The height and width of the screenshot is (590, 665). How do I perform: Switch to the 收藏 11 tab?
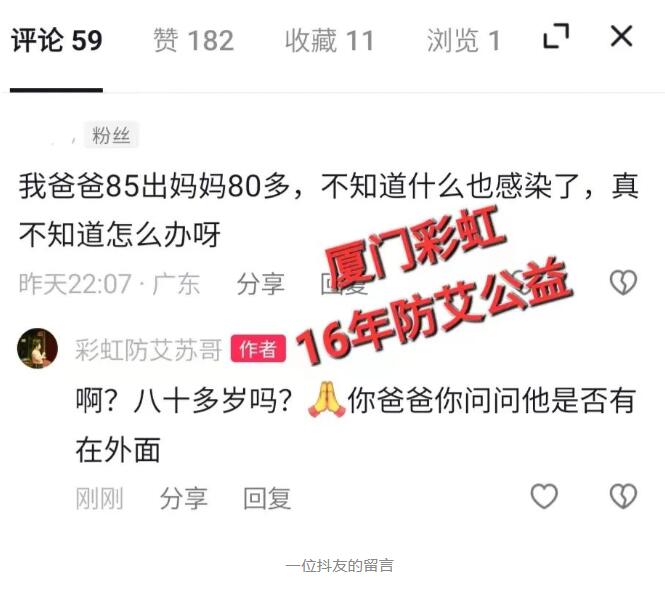tap(329, 41)
